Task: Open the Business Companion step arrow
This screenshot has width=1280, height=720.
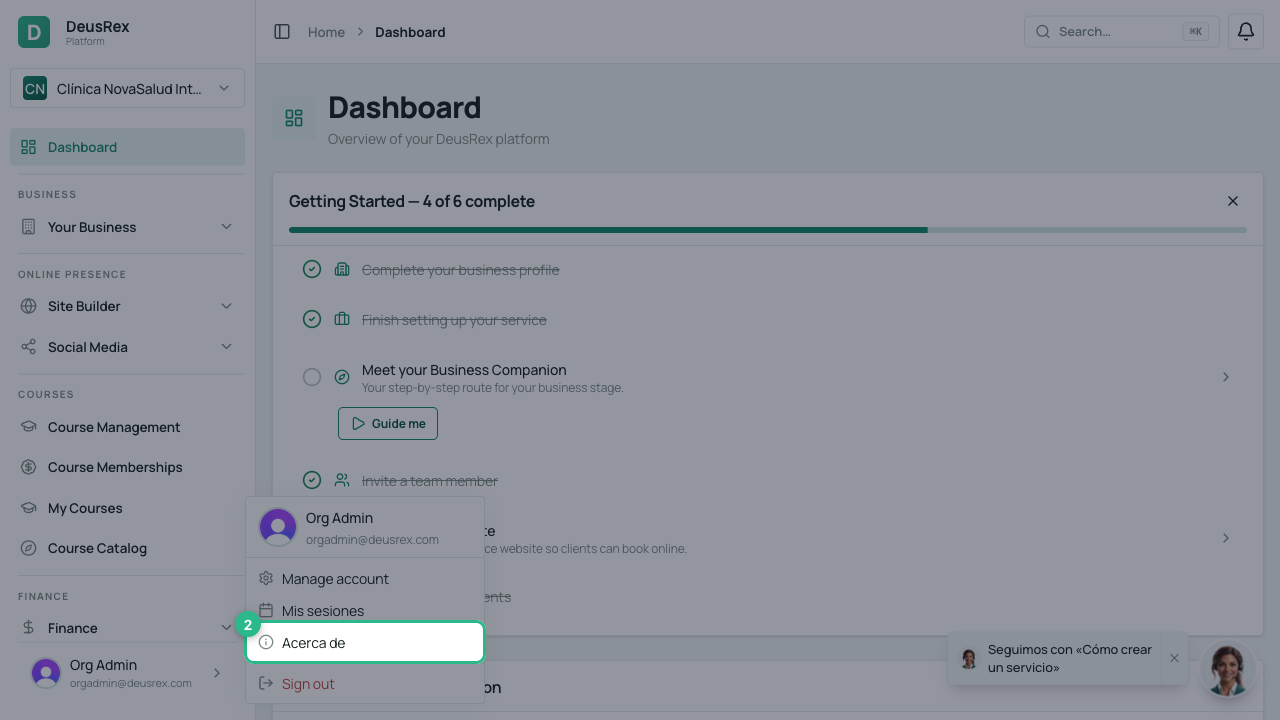Action: [x=1226, y=377]
